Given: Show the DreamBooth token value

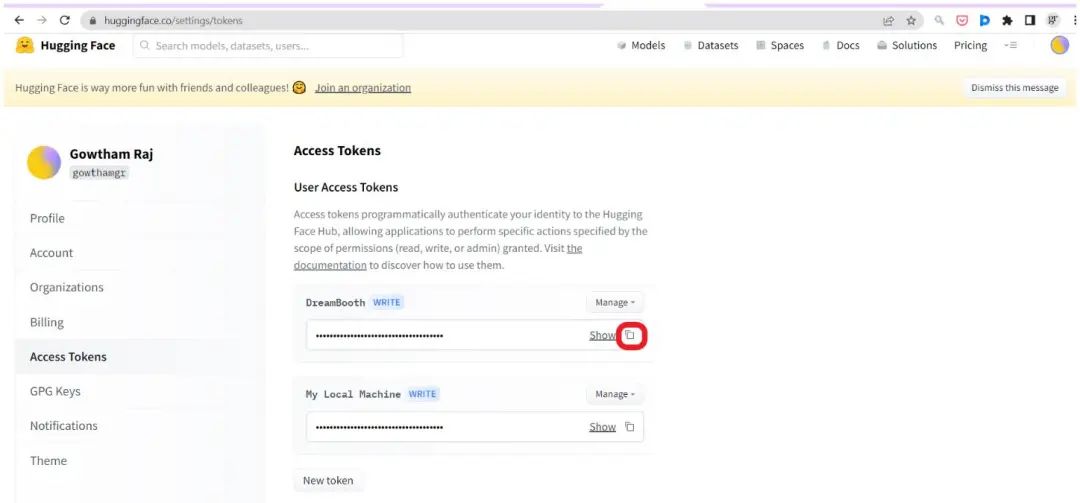Looking at the screenshot, I should (602, 336).
